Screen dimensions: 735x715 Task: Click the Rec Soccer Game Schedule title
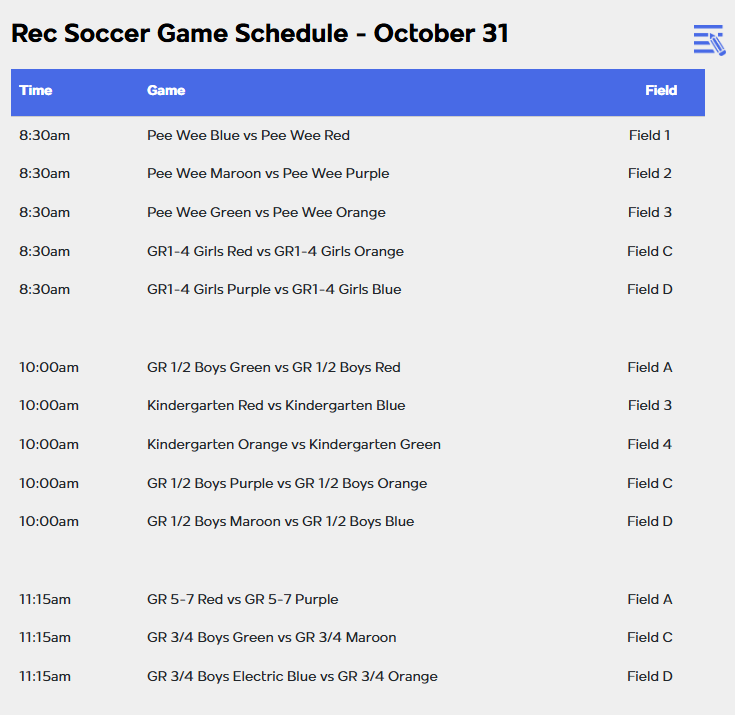260,33
